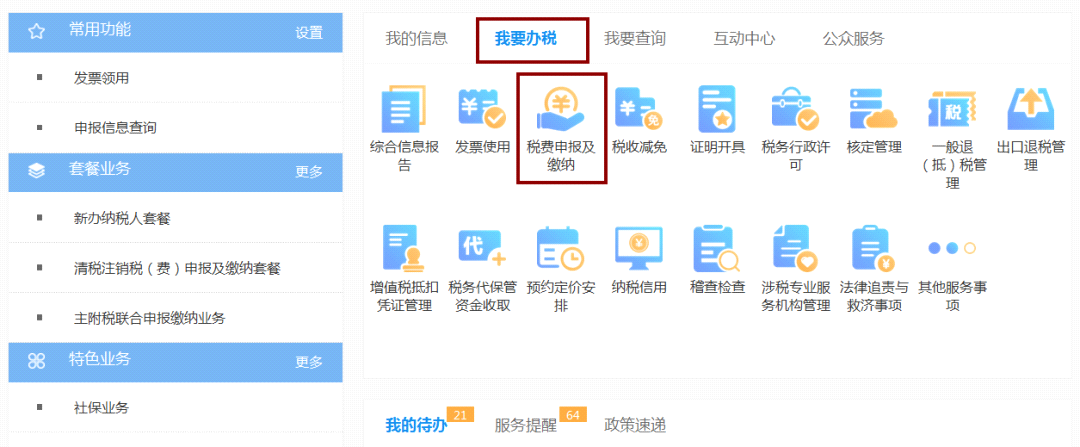
Task: Open 证明开具 icon
Action: [x=717, y=110]
